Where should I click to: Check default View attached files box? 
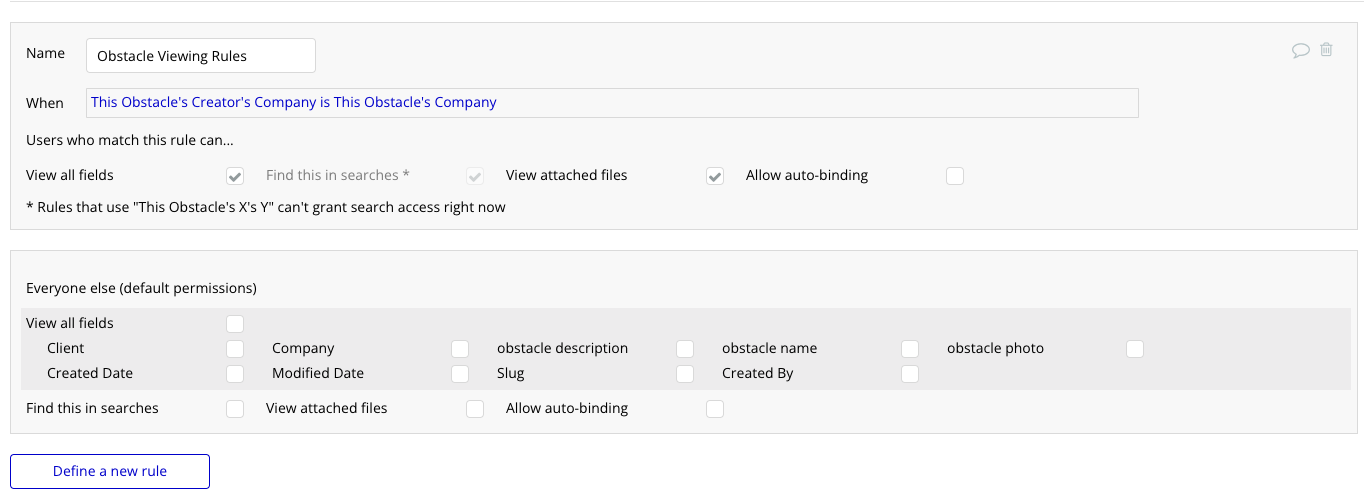[475, 409]
